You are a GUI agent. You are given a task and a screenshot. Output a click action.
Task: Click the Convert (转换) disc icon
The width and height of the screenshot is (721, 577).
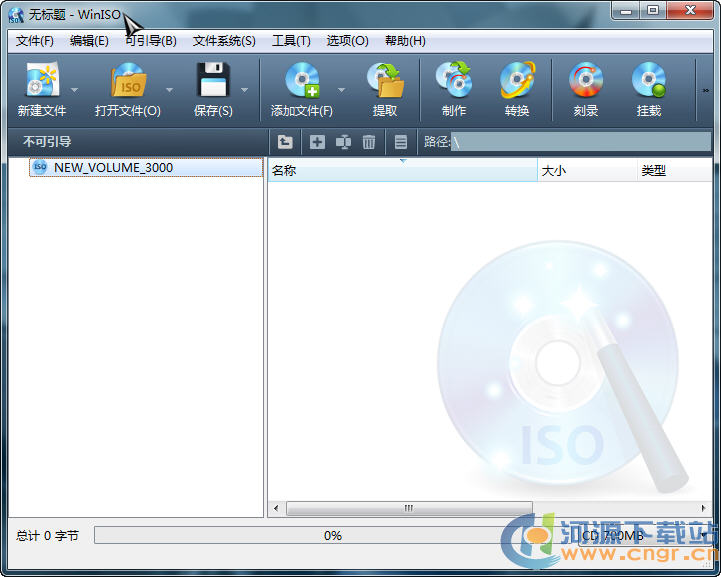[517, 81]
